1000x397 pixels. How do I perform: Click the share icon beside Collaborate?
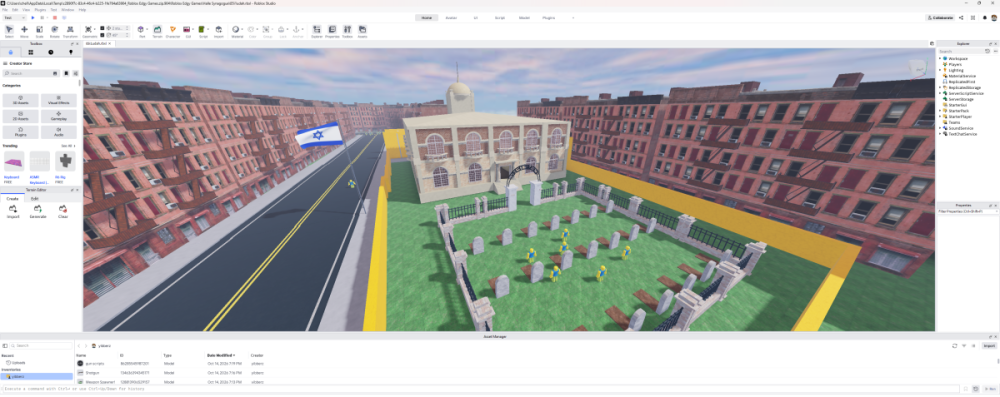click(x=961, y=18)
